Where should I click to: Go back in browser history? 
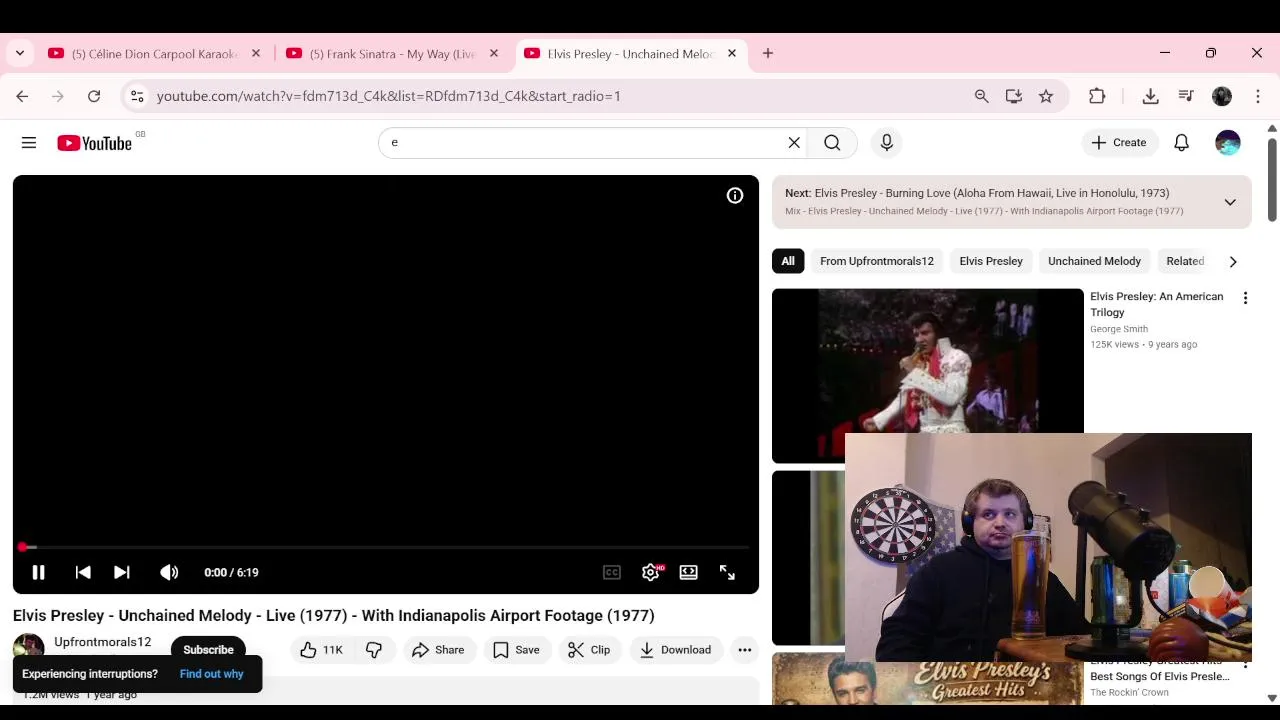click(22, 96)
